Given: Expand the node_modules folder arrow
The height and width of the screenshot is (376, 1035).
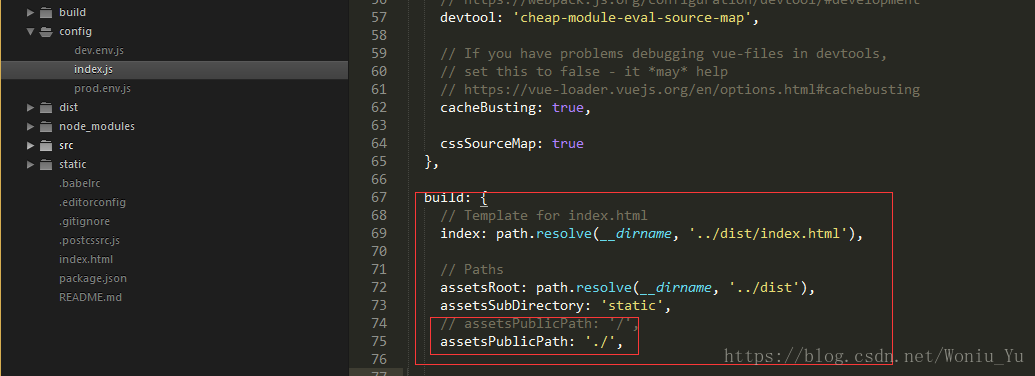Looking at the screenshot, I should click(30, 126).
